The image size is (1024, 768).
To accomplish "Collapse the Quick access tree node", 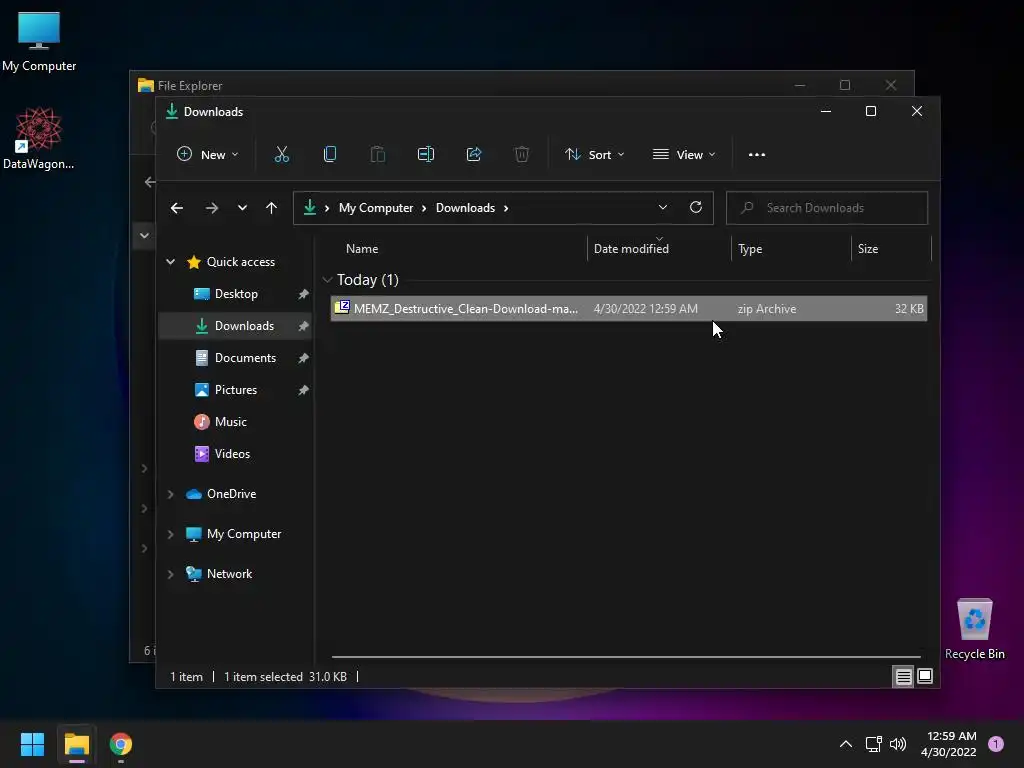I will coord(170,262).
